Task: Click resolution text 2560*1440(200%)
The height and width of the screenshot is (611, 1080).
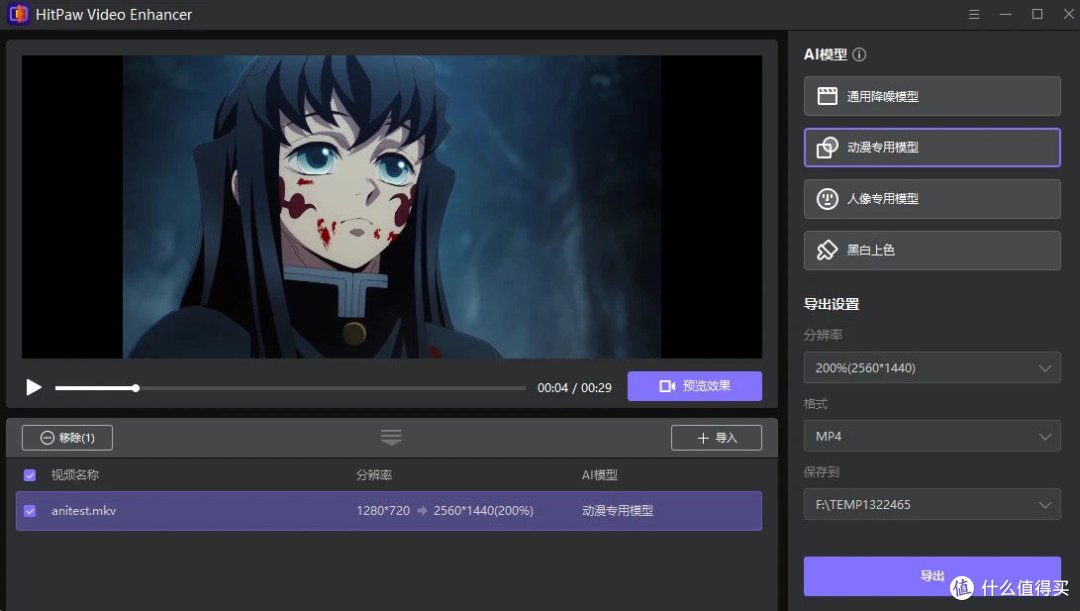Action: point(483,511)
